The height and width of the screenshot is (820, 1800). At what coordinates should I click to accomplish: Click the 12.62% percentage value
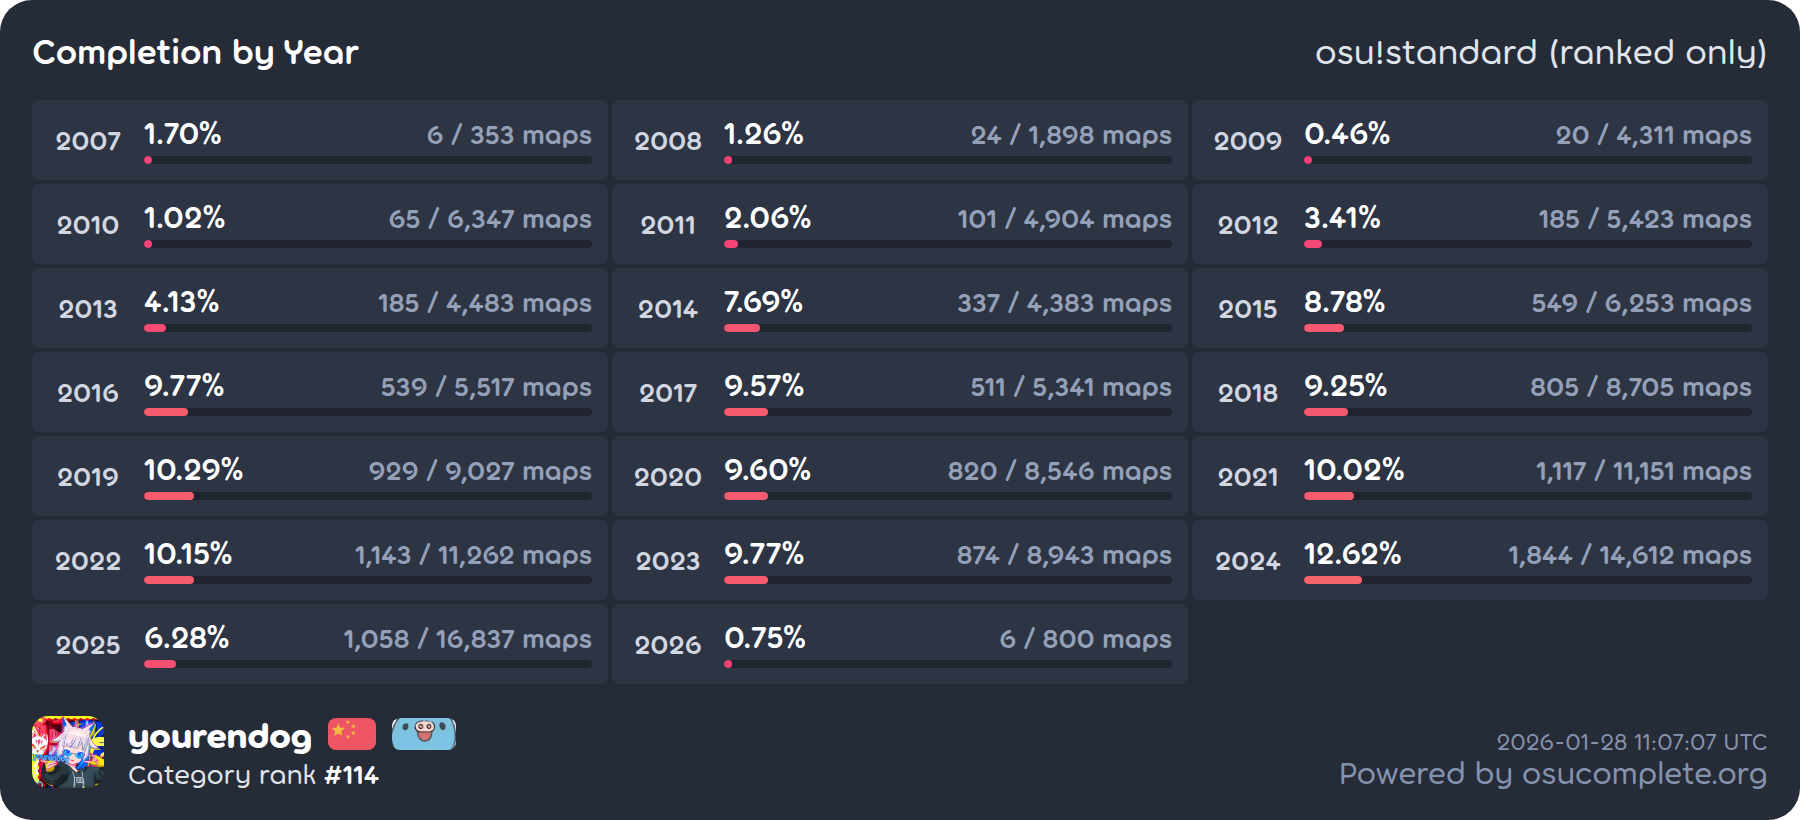(x=1352, y=554)
